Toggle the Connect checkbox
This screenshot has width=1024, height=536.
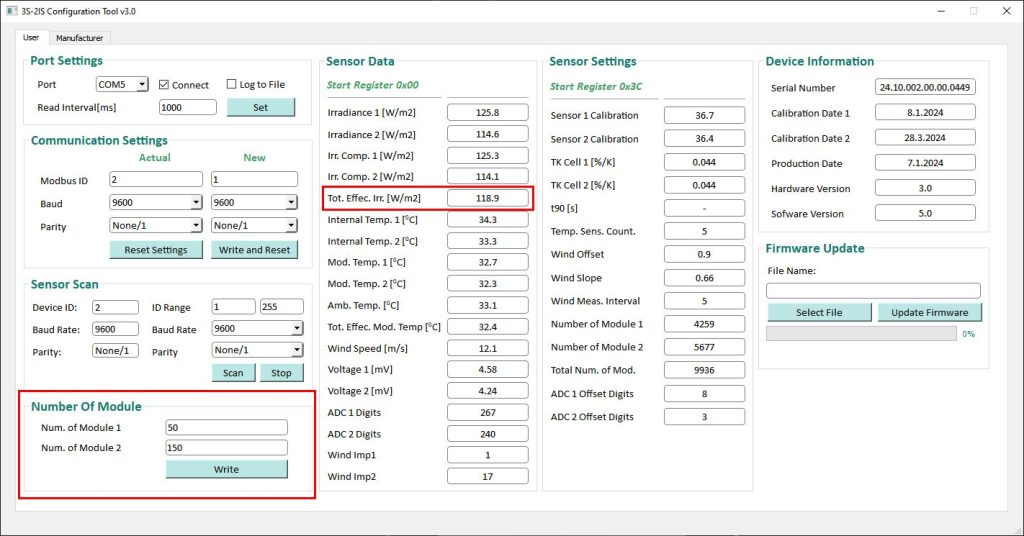point(164,85)
